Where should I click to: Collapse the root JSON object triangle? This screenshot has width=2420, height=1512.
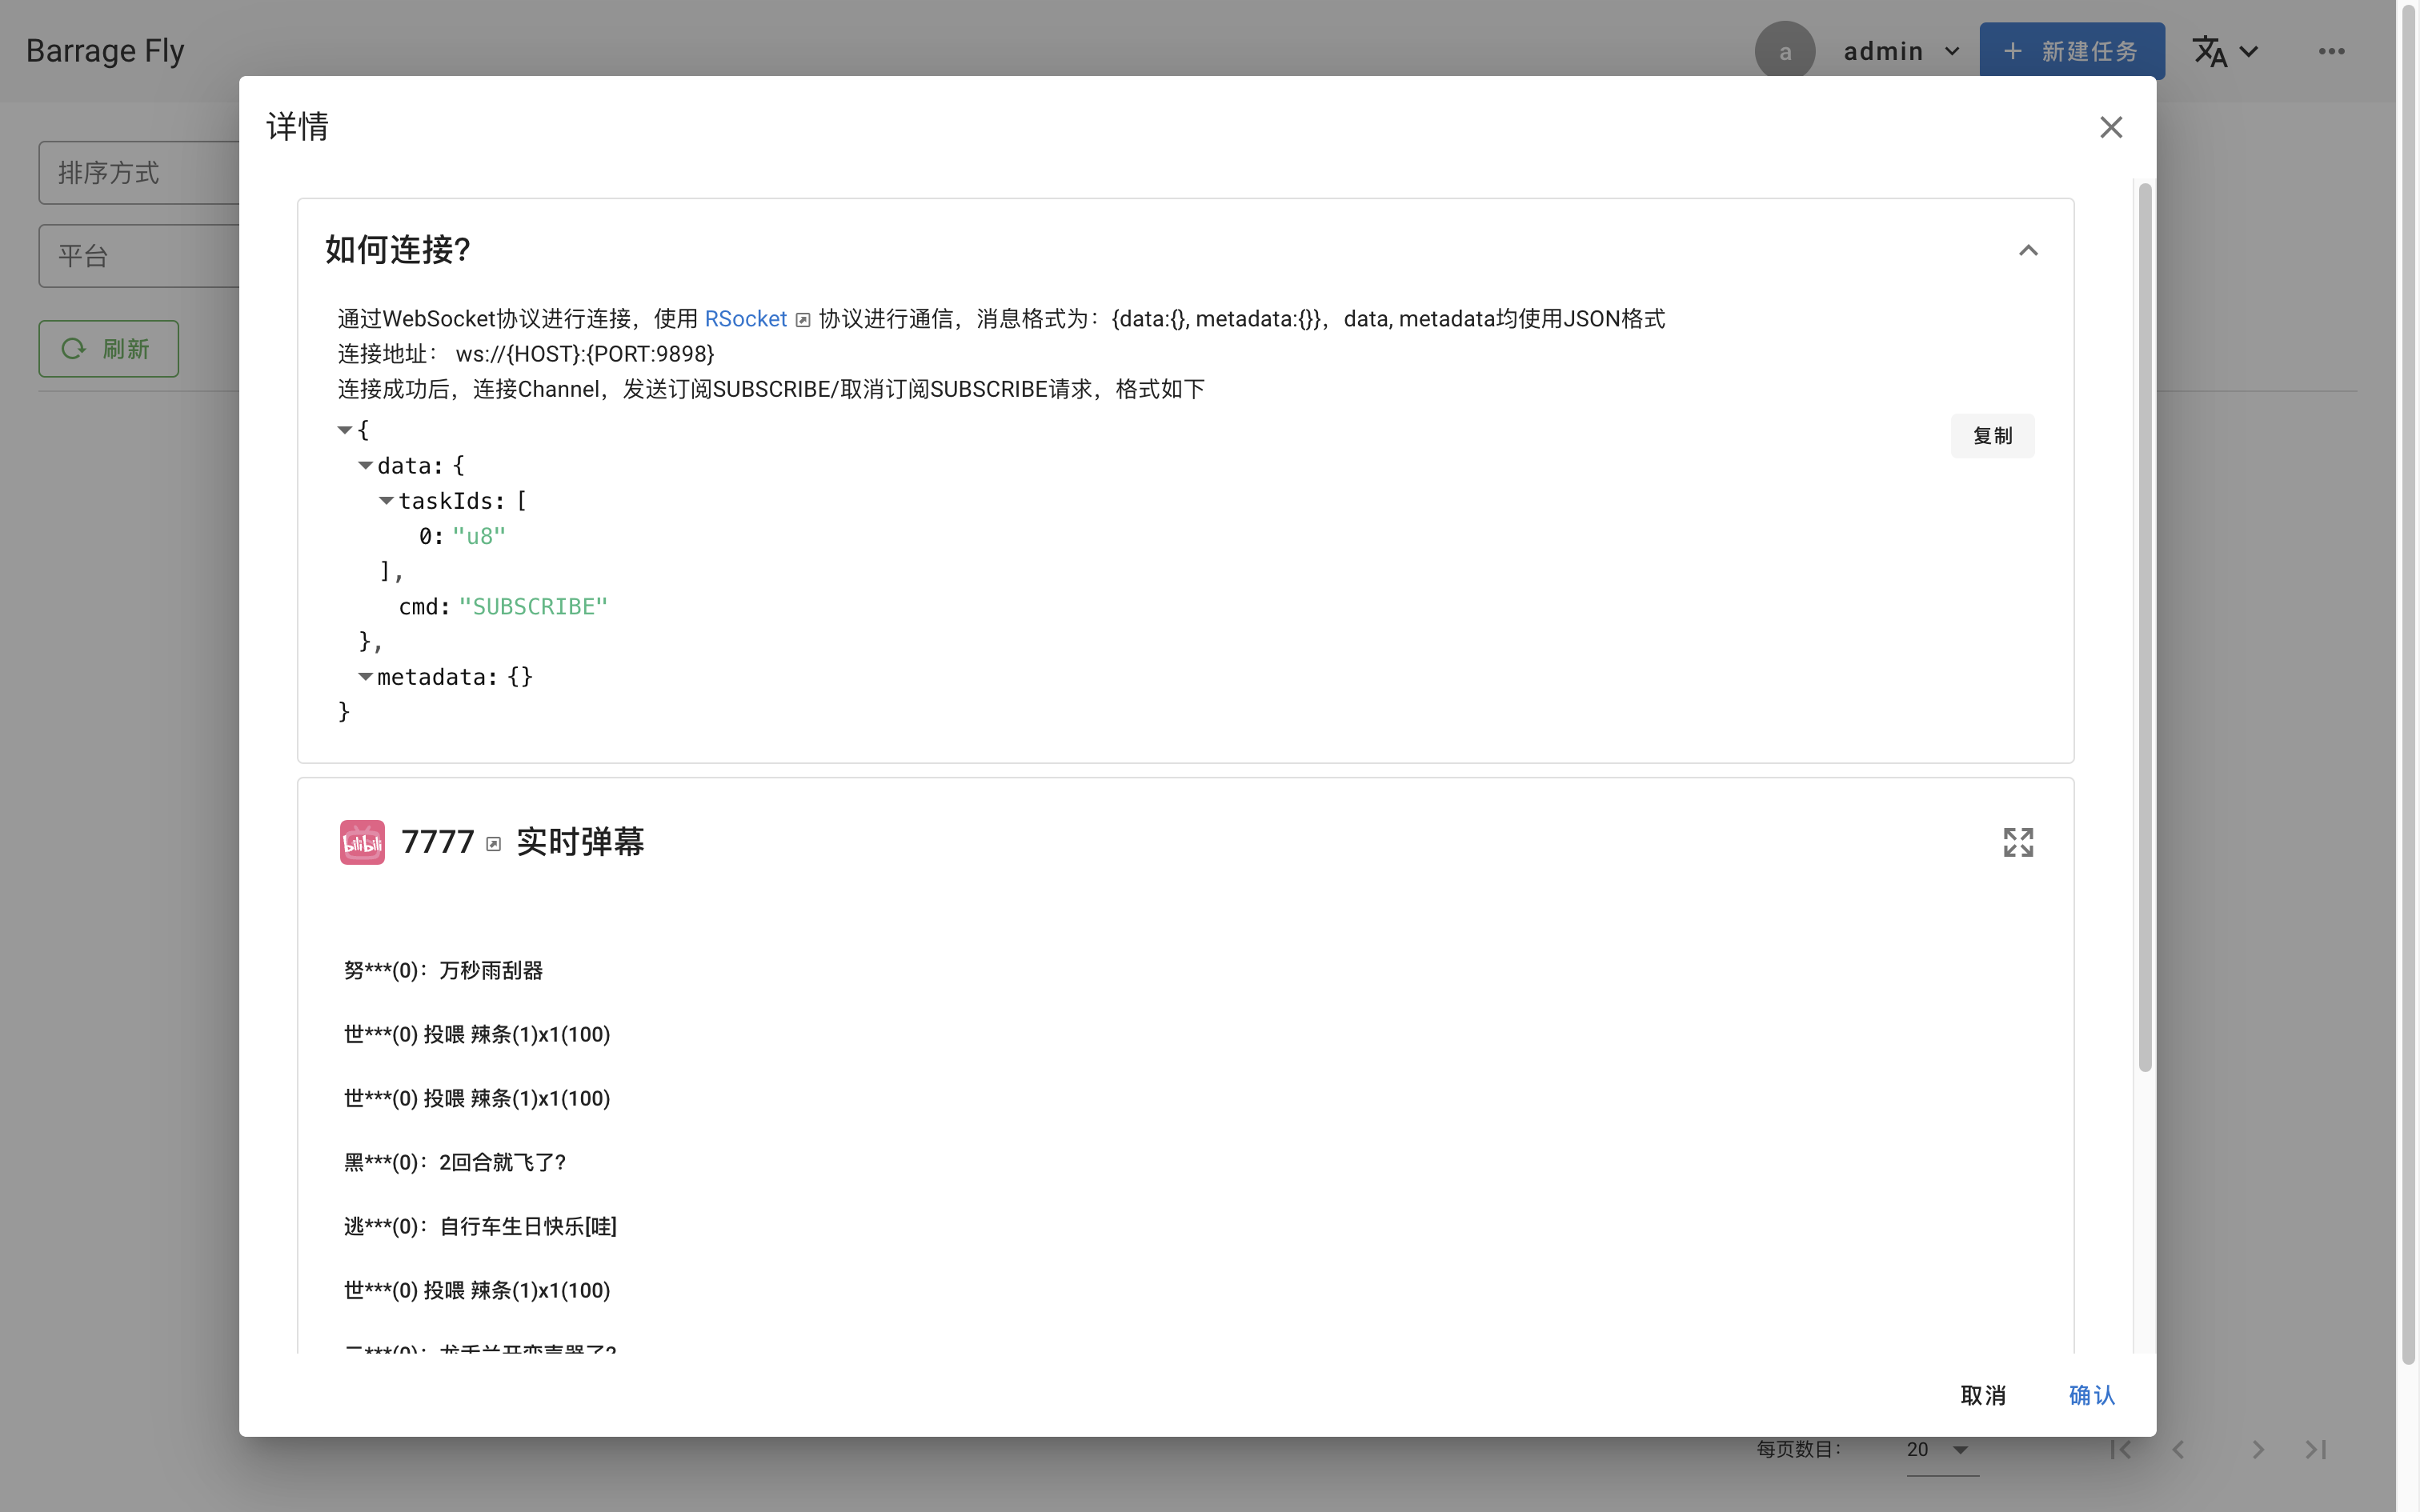point(344,430)
